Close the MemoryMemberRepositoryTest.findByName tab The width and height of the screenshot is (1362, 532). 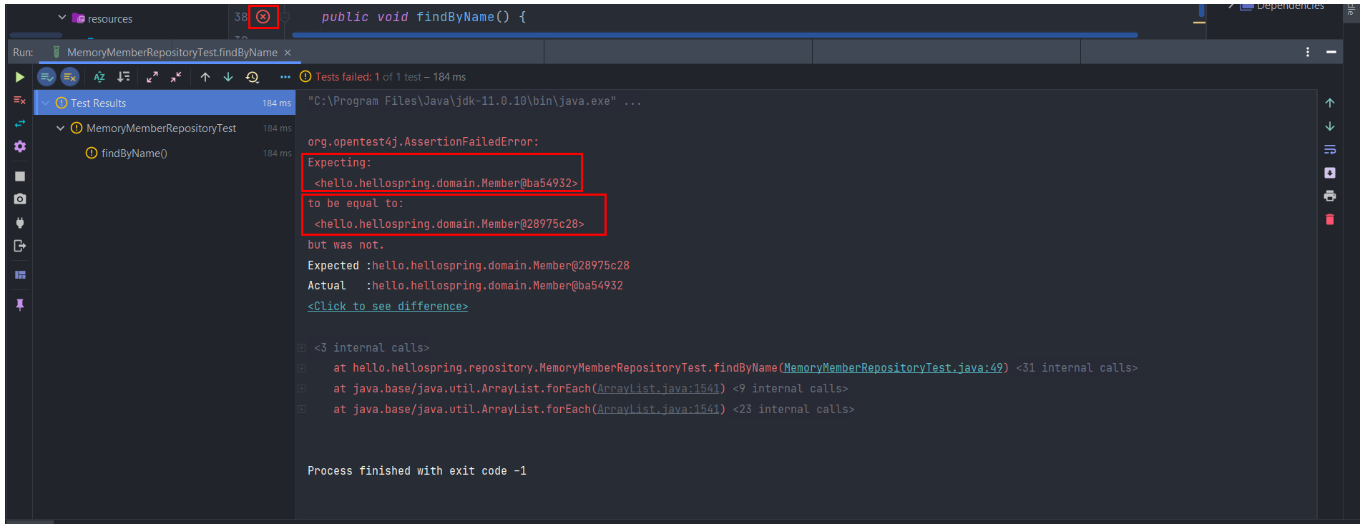288,52
